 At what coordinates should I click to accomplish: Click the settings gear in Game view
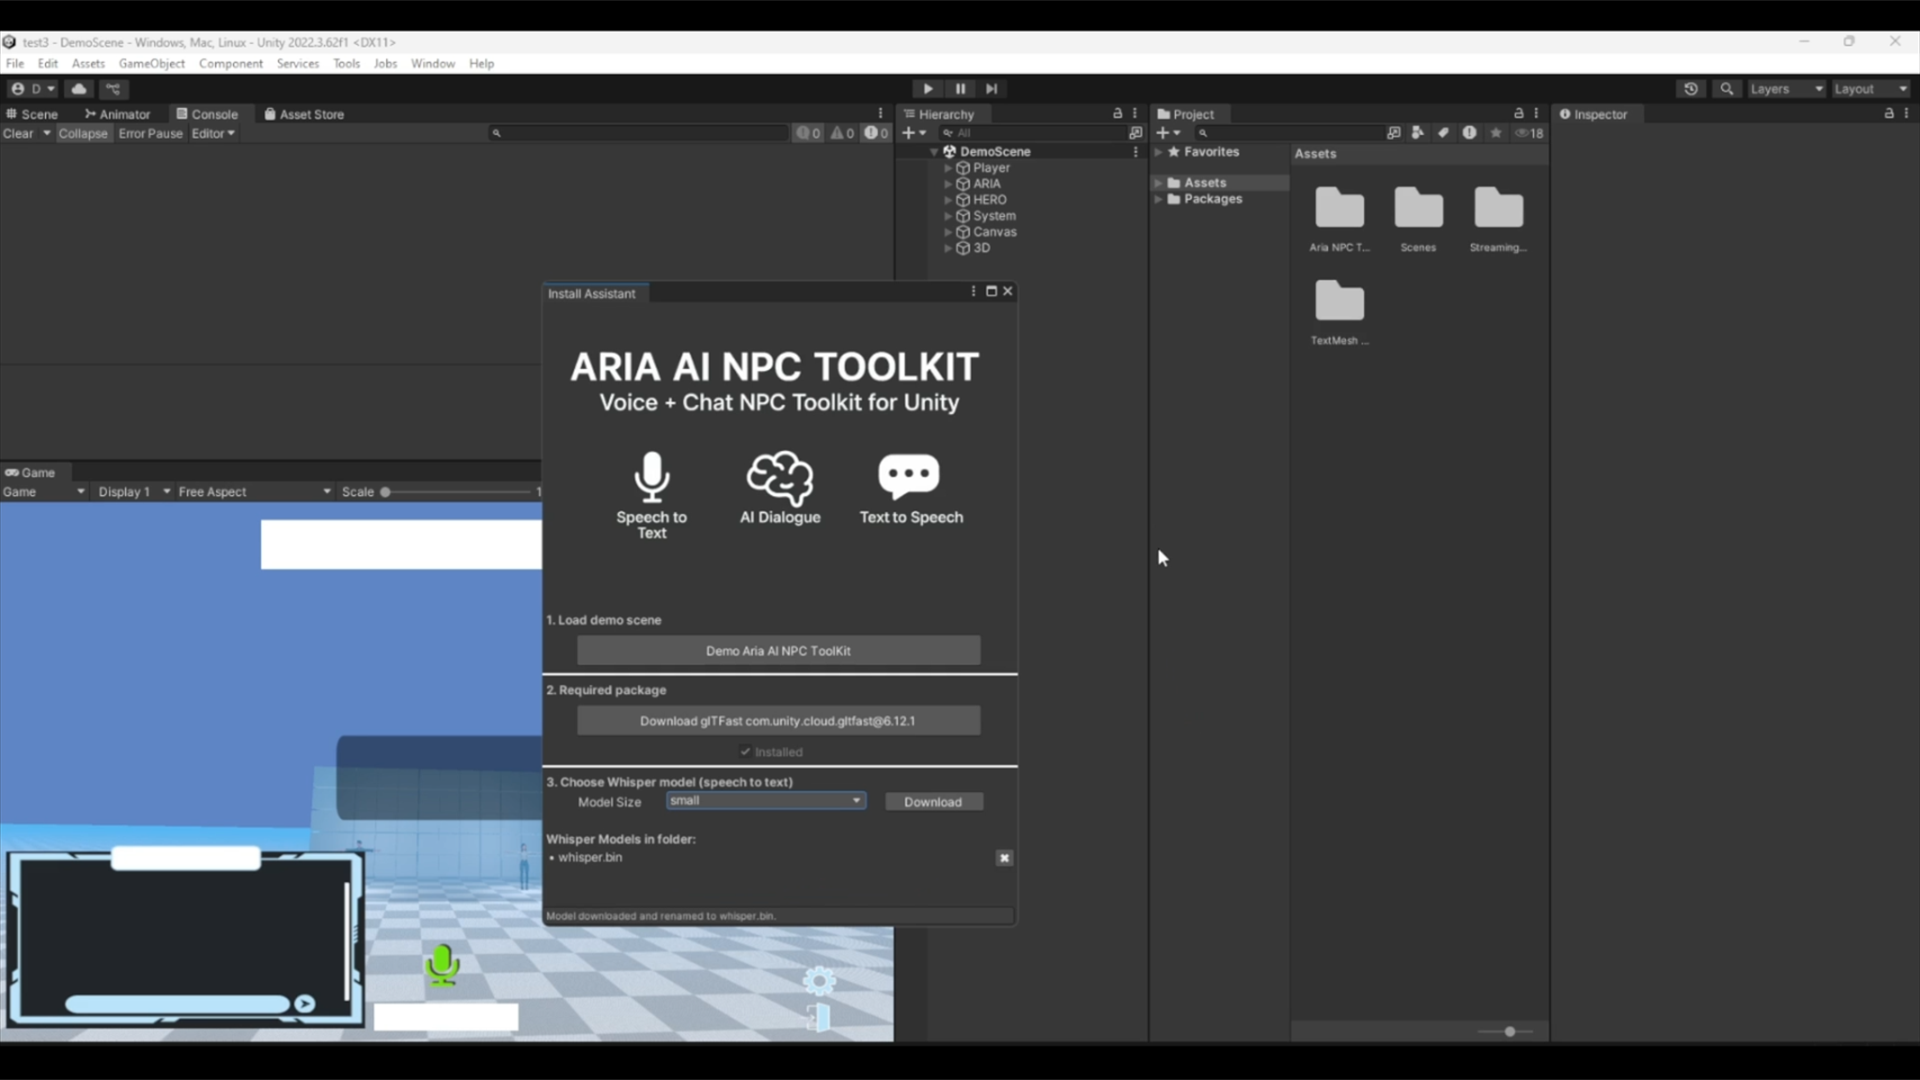tap(819, 981)
